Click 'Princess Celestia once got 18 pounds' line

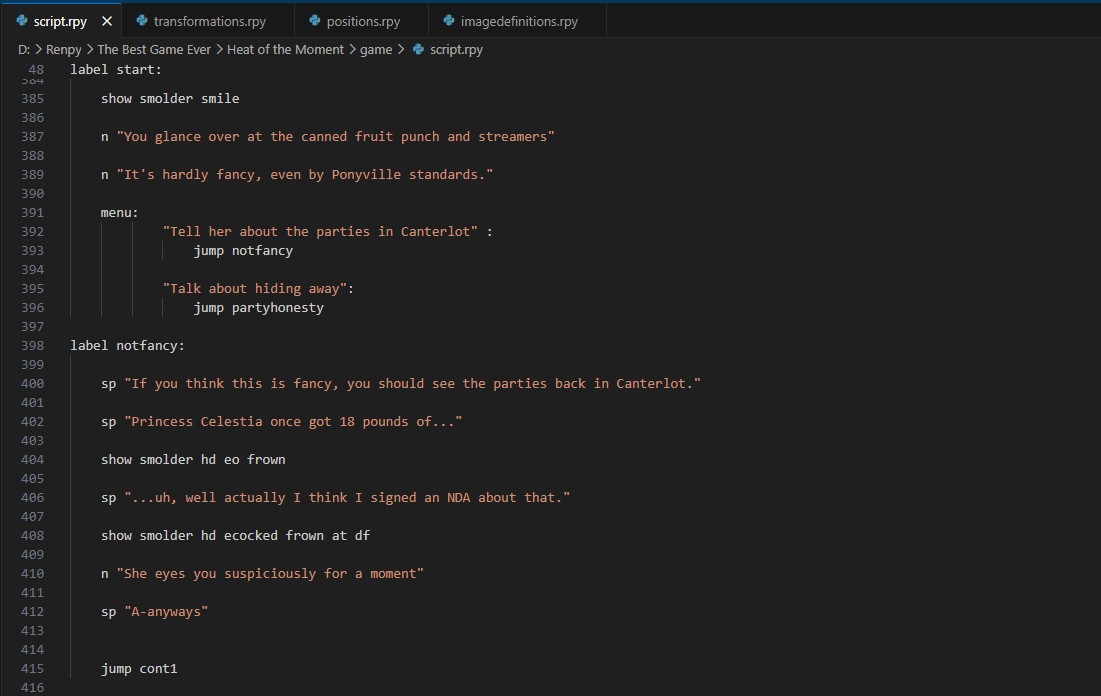click(x=281, y=421)
